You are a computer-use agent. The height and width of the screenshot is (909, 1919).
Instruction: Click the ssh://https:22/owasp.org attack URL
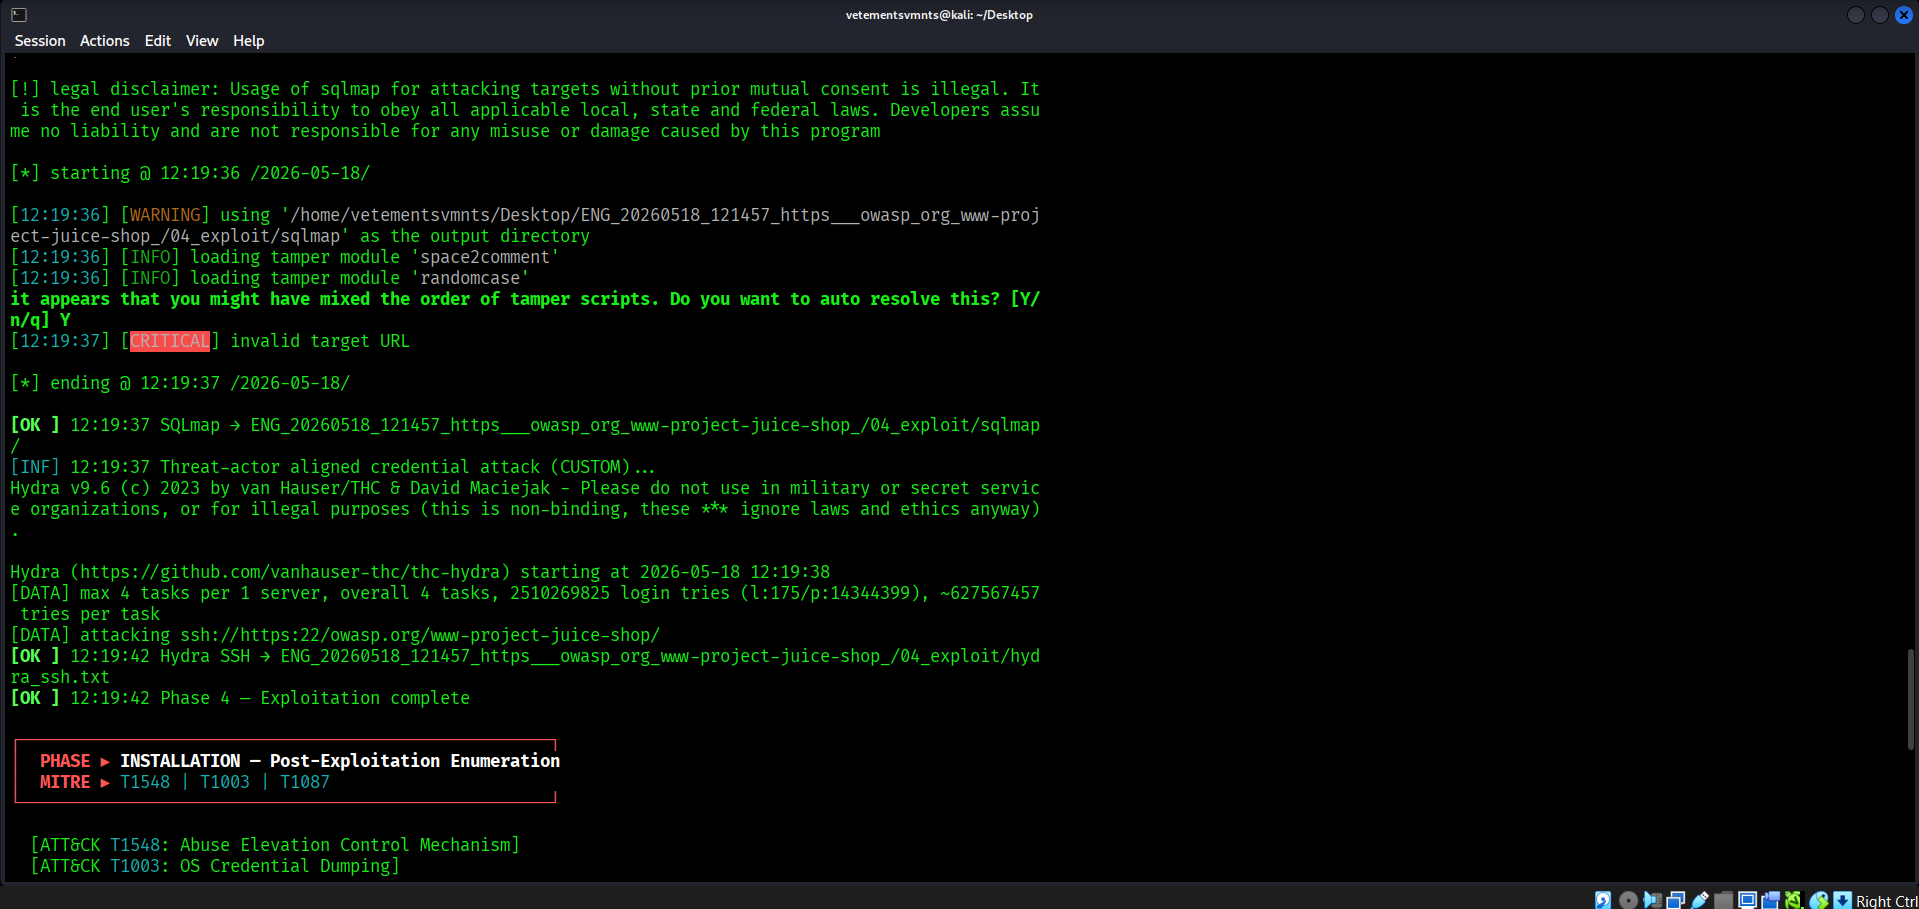(420, 635)
